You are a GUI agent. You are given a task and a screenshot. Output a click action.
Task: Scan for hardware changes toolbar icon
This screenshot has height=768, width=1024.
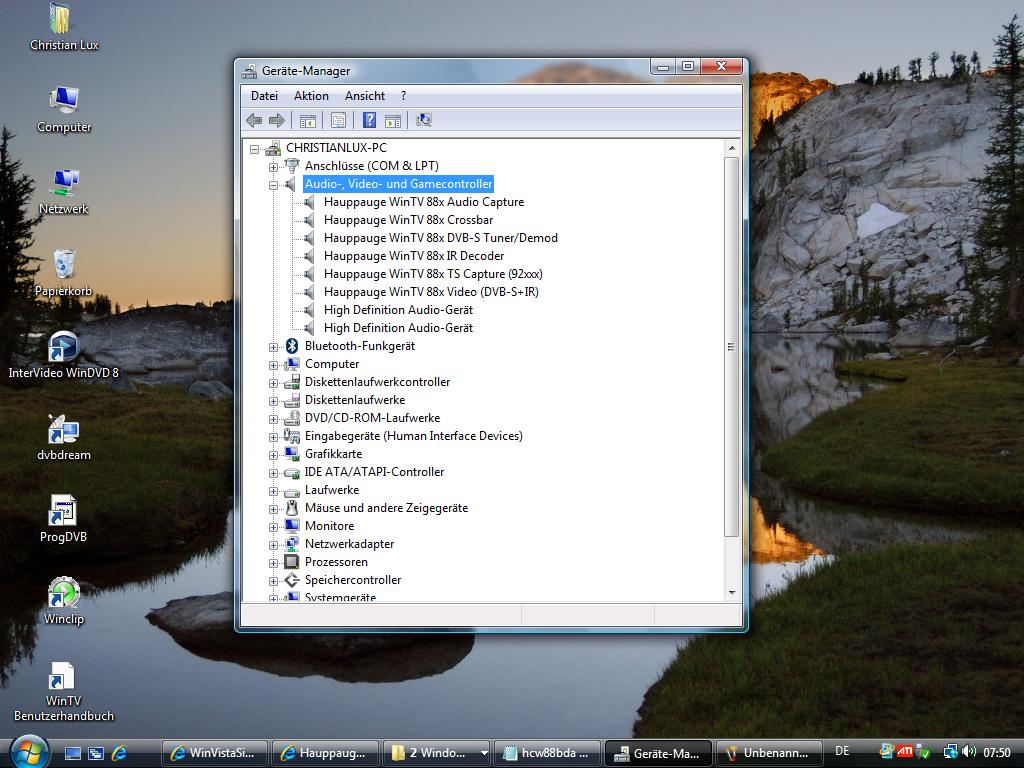(x=424, y=120)
